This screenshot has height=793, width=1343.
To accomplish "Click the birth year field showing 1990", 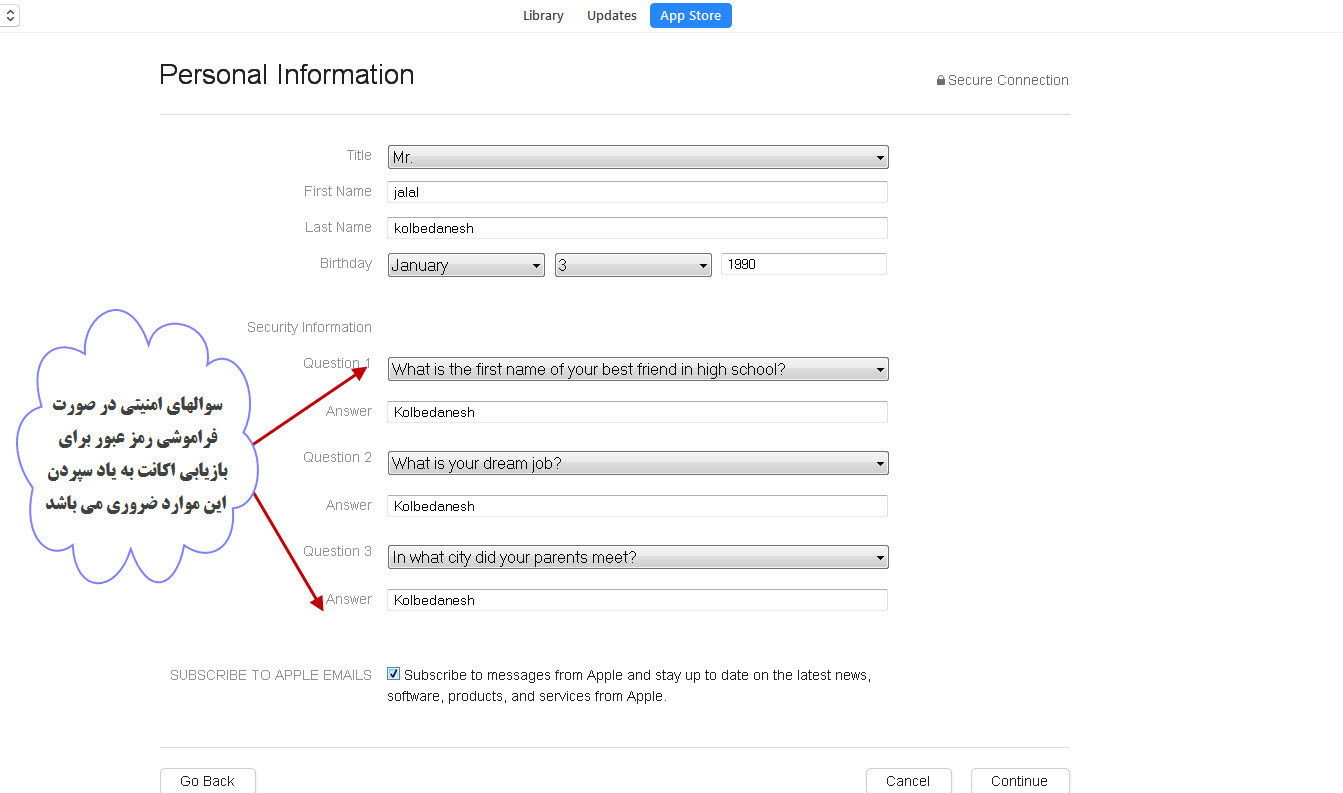I will click(x=803, y=264).
